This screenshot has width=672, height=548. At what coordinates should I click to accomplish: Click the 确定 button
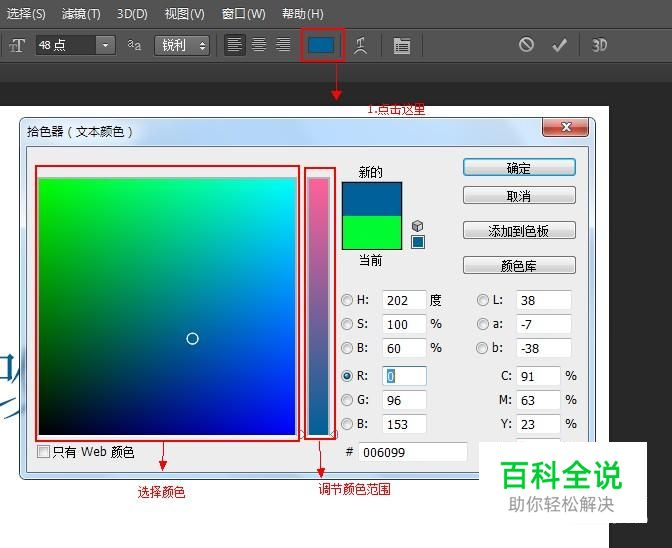coord(519,168)
